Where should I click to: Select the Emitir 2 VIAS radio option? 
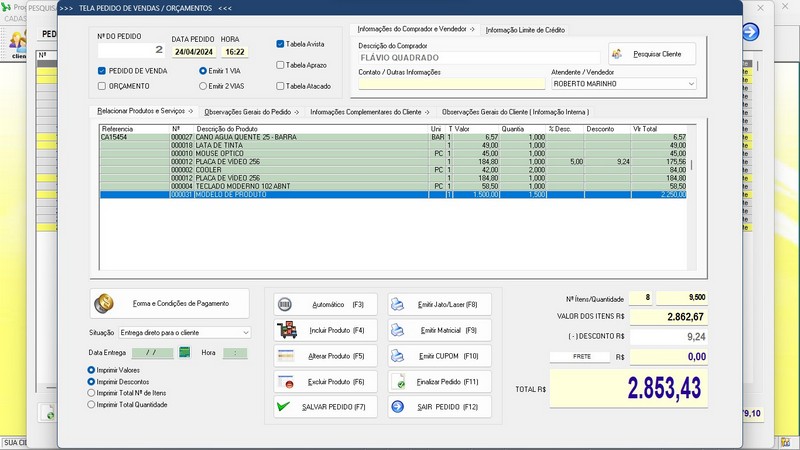click(x=204, y=86)
